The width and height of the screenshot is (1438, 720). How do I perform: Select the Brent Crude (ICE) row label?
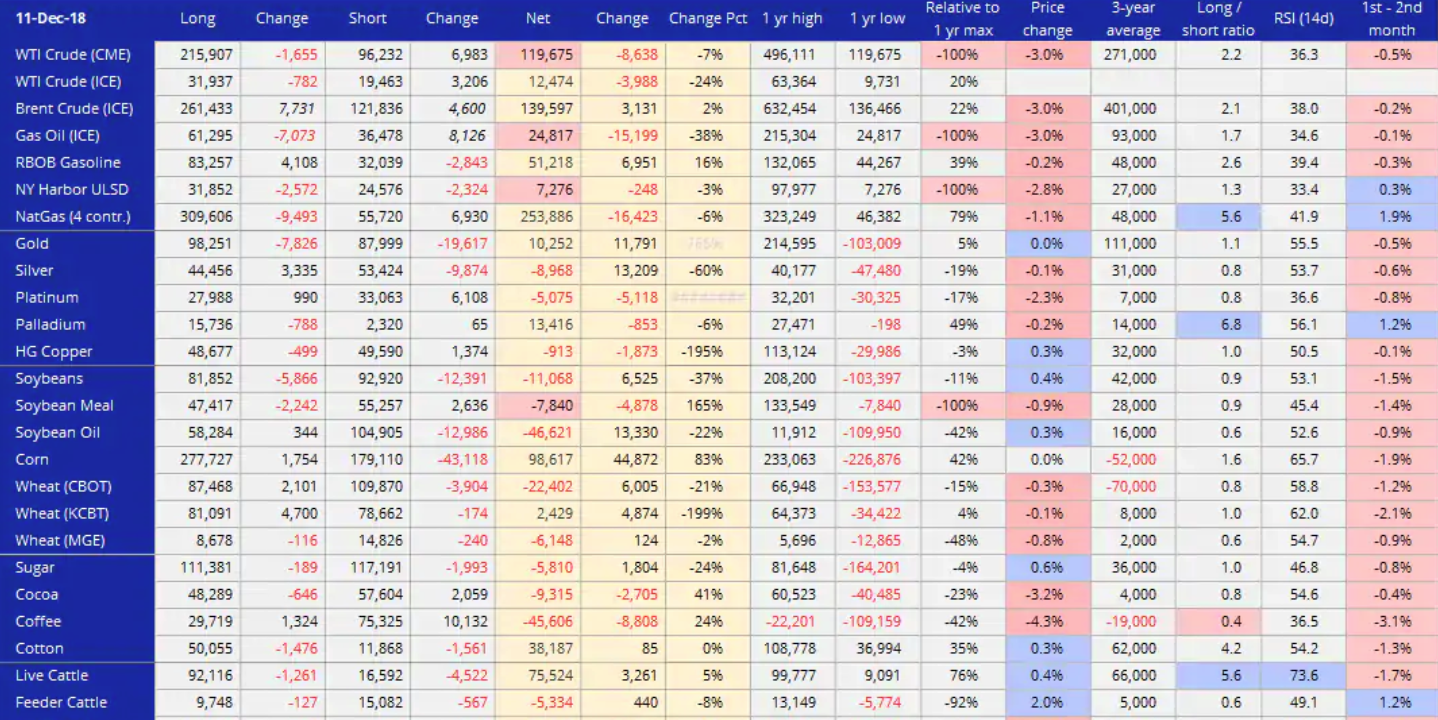tap(74, 108)
